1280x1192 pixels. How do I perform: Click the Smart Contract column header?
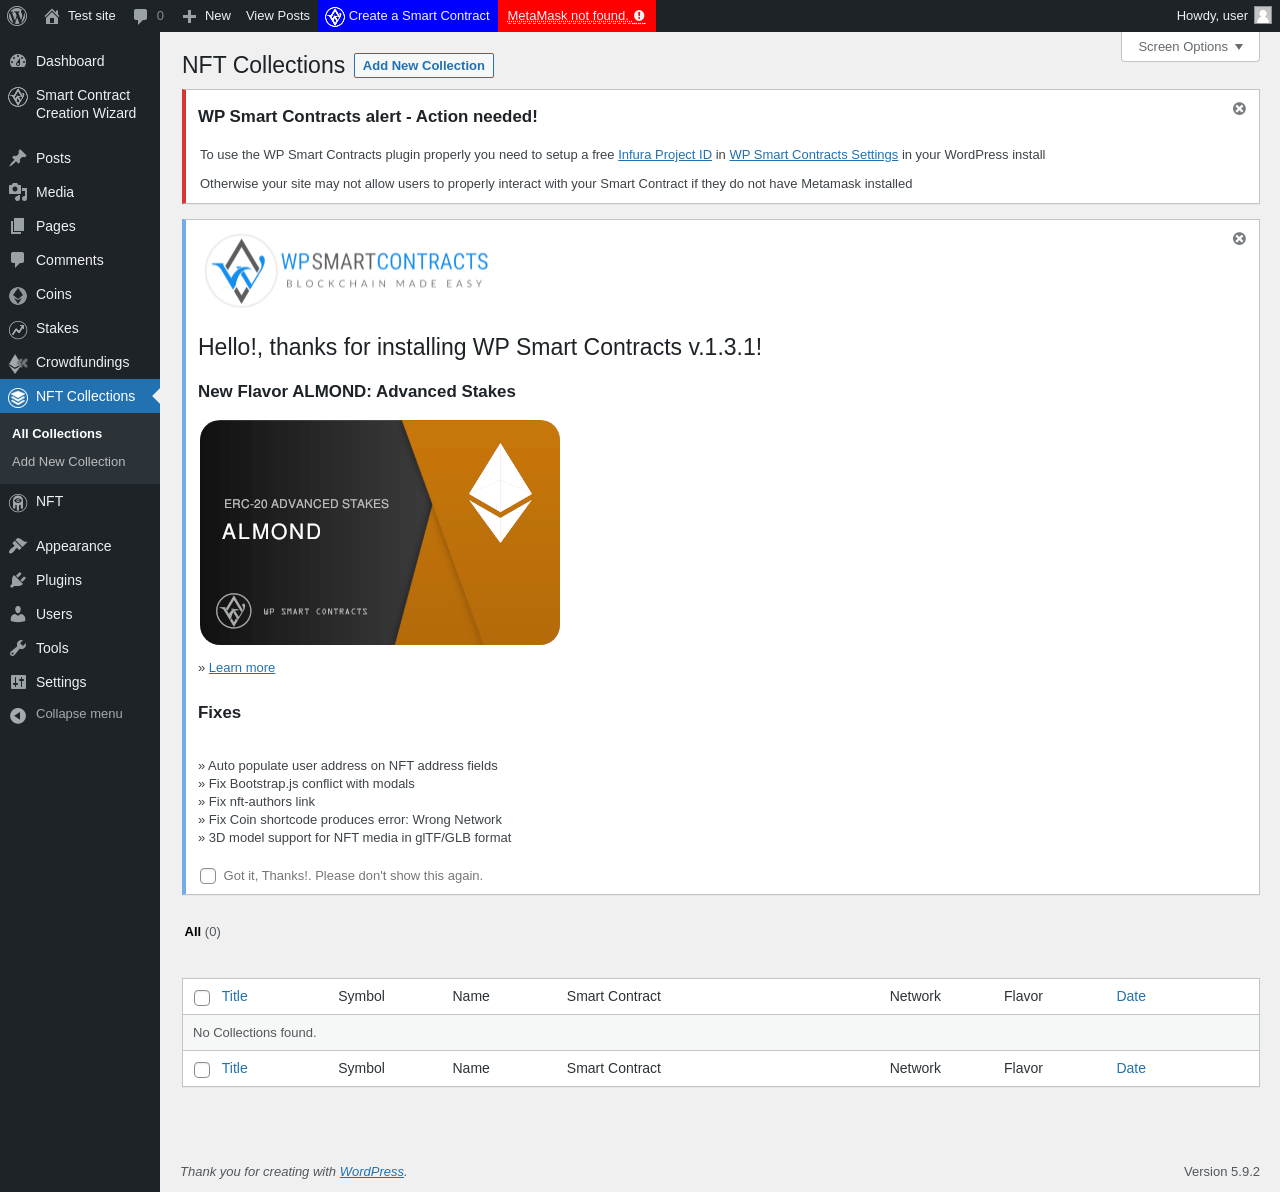(614, 997)
